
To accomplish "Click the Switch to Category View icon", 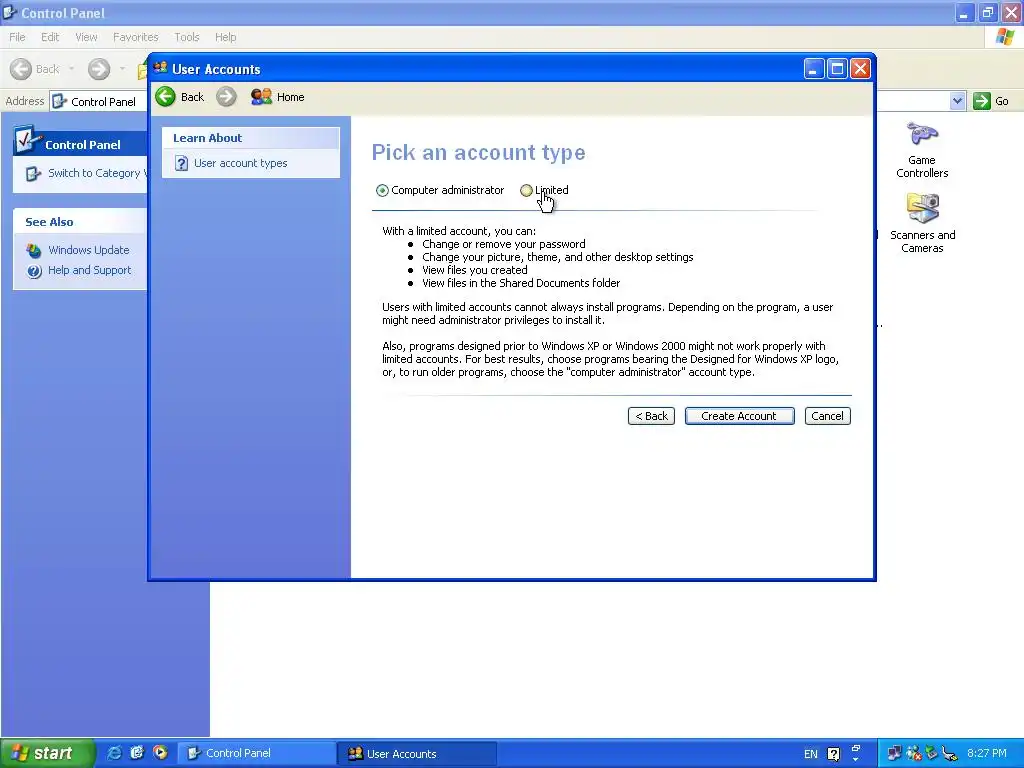I will coord(33,174).
